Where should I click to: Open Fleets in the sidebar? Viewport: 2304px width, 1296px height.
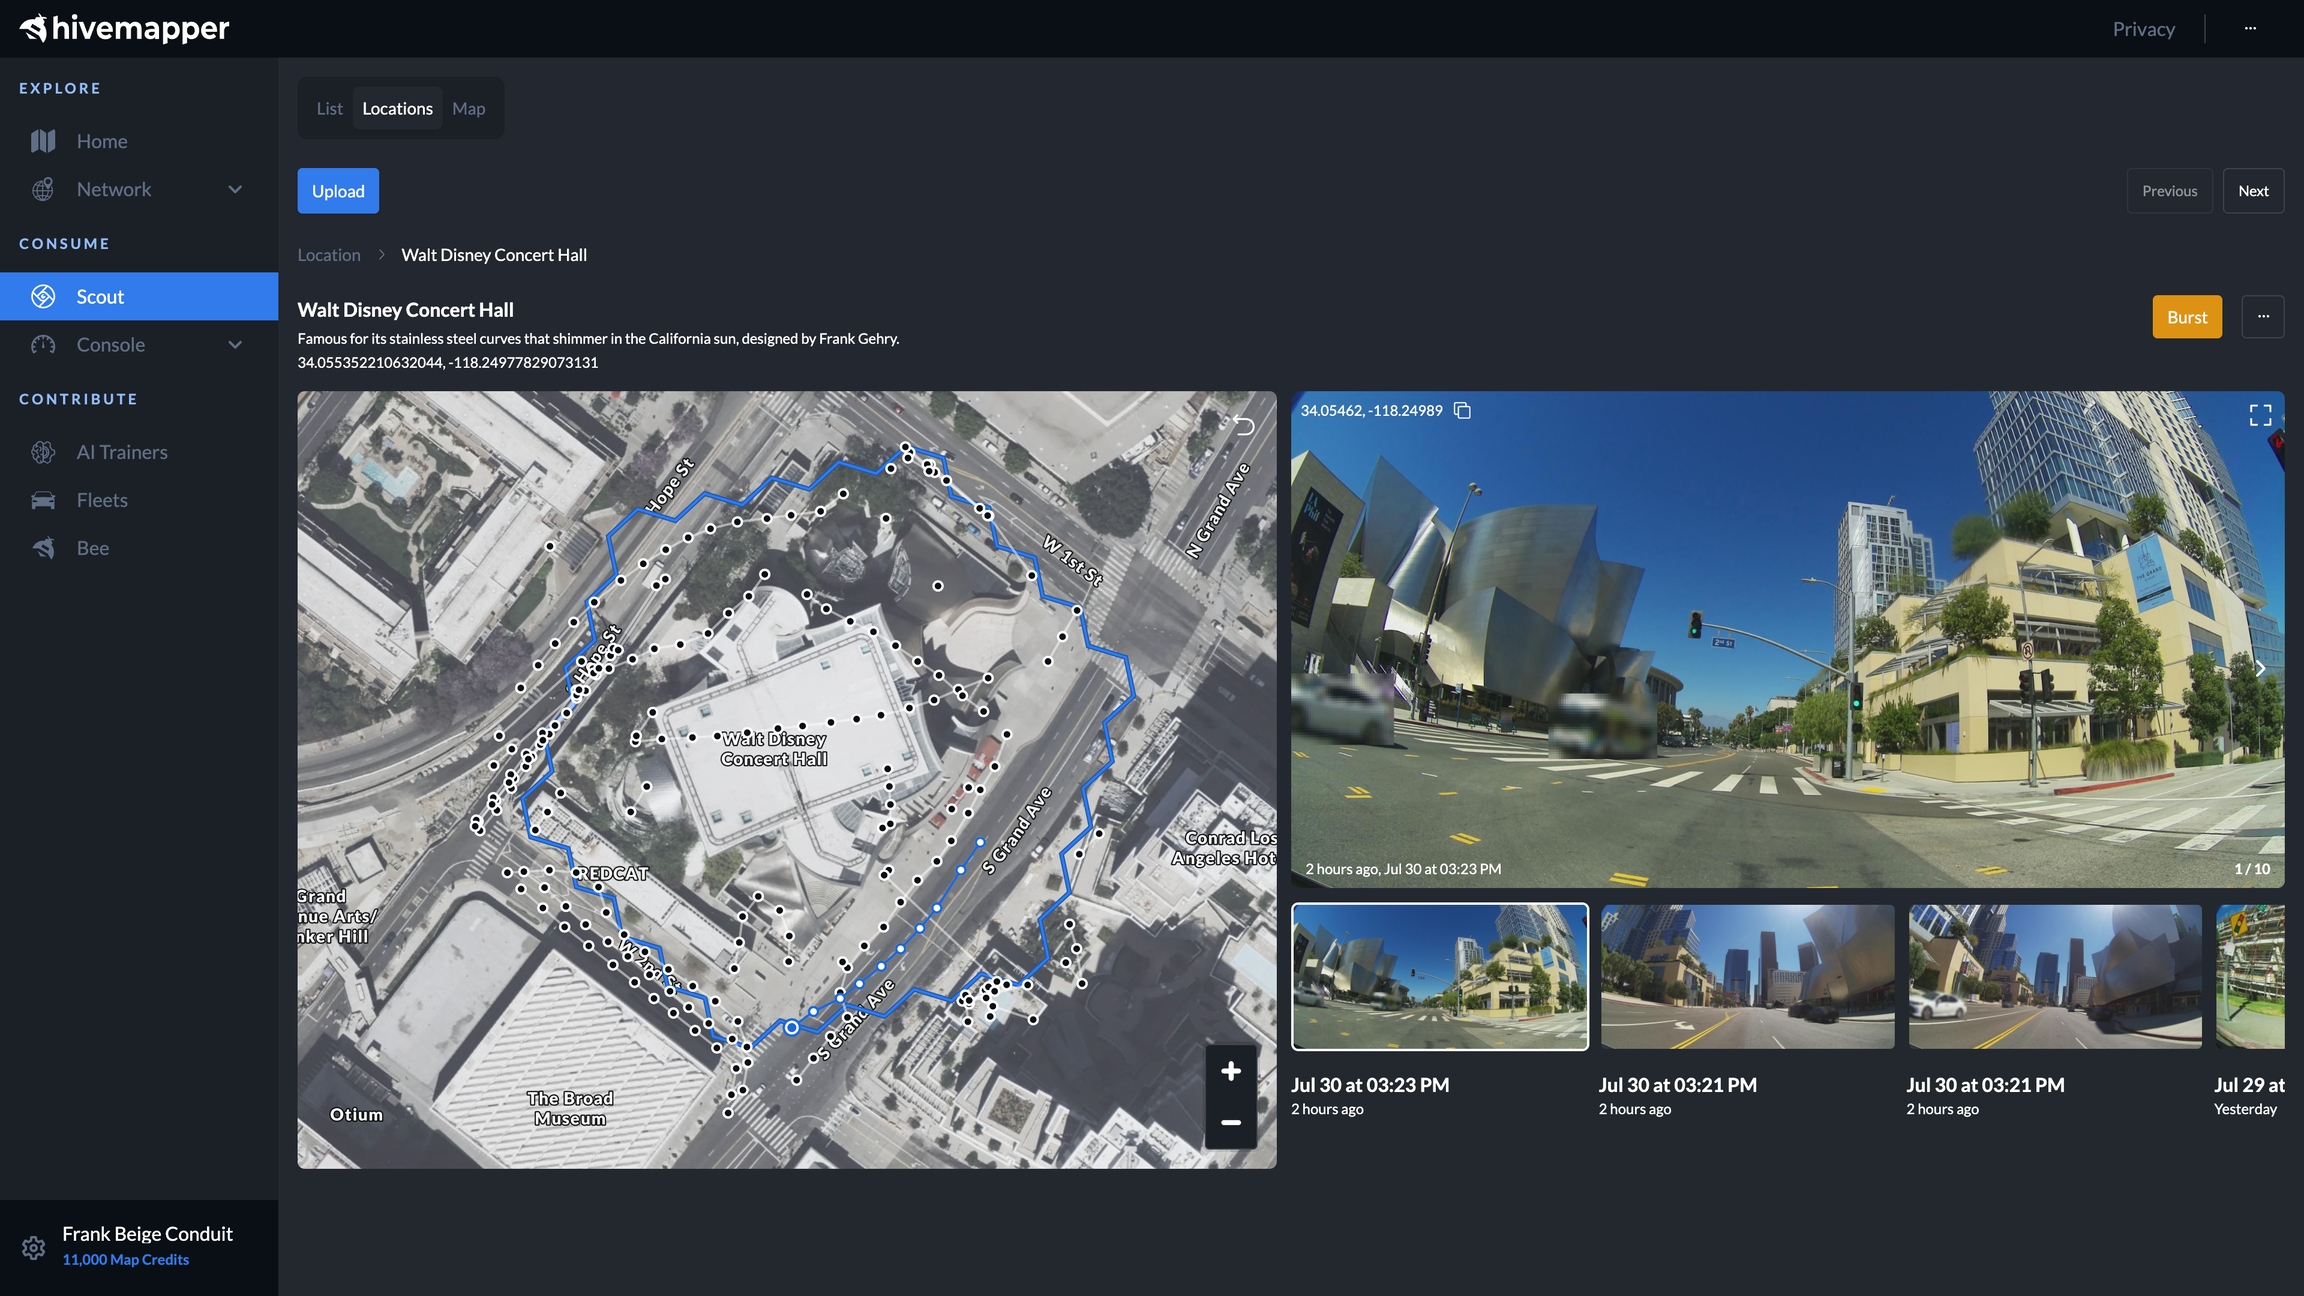(x=139, y=500)
